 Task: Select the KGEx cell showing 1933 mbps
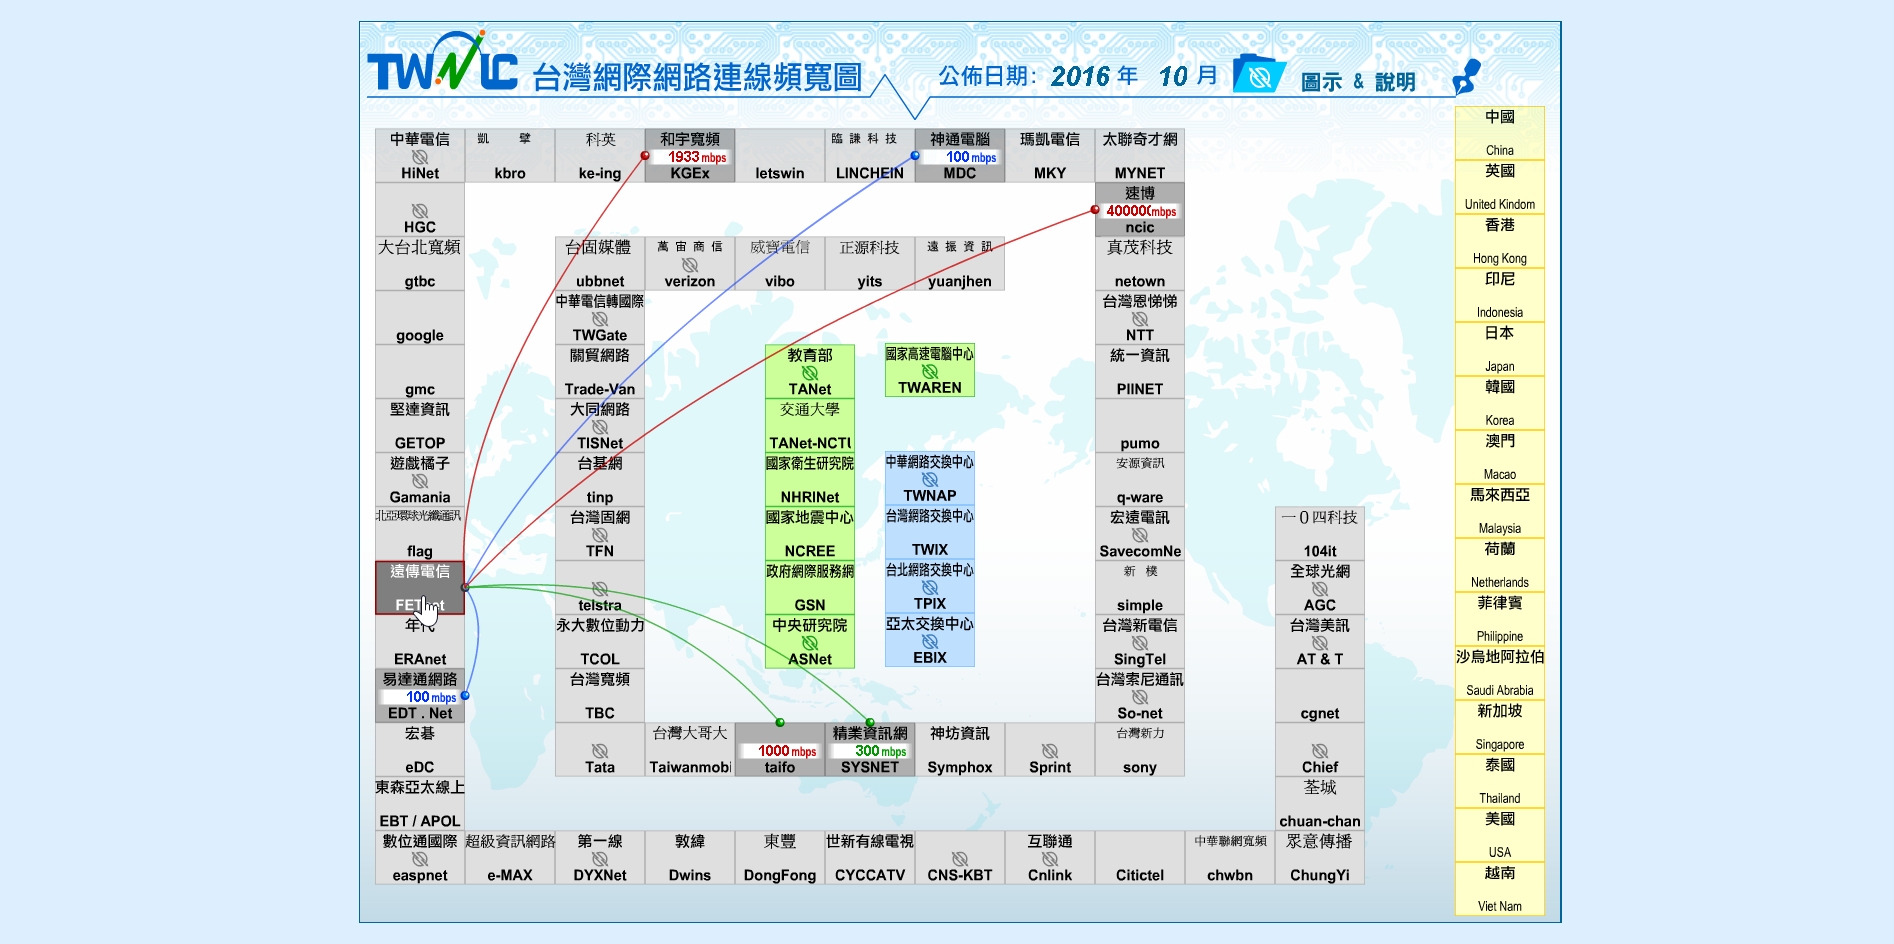[x=690, y=156]
